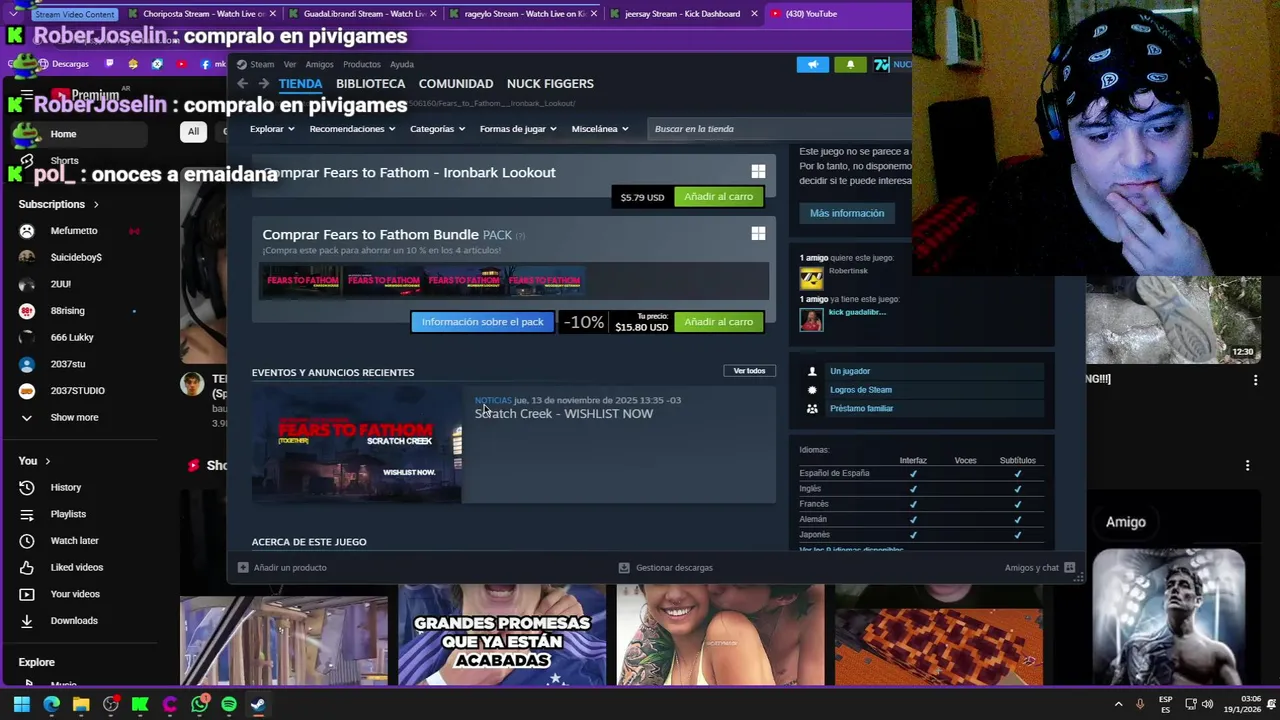Open Your videos in YouTube sidebar
This screenshot has width=1280, height=720.
coord(75,594)
